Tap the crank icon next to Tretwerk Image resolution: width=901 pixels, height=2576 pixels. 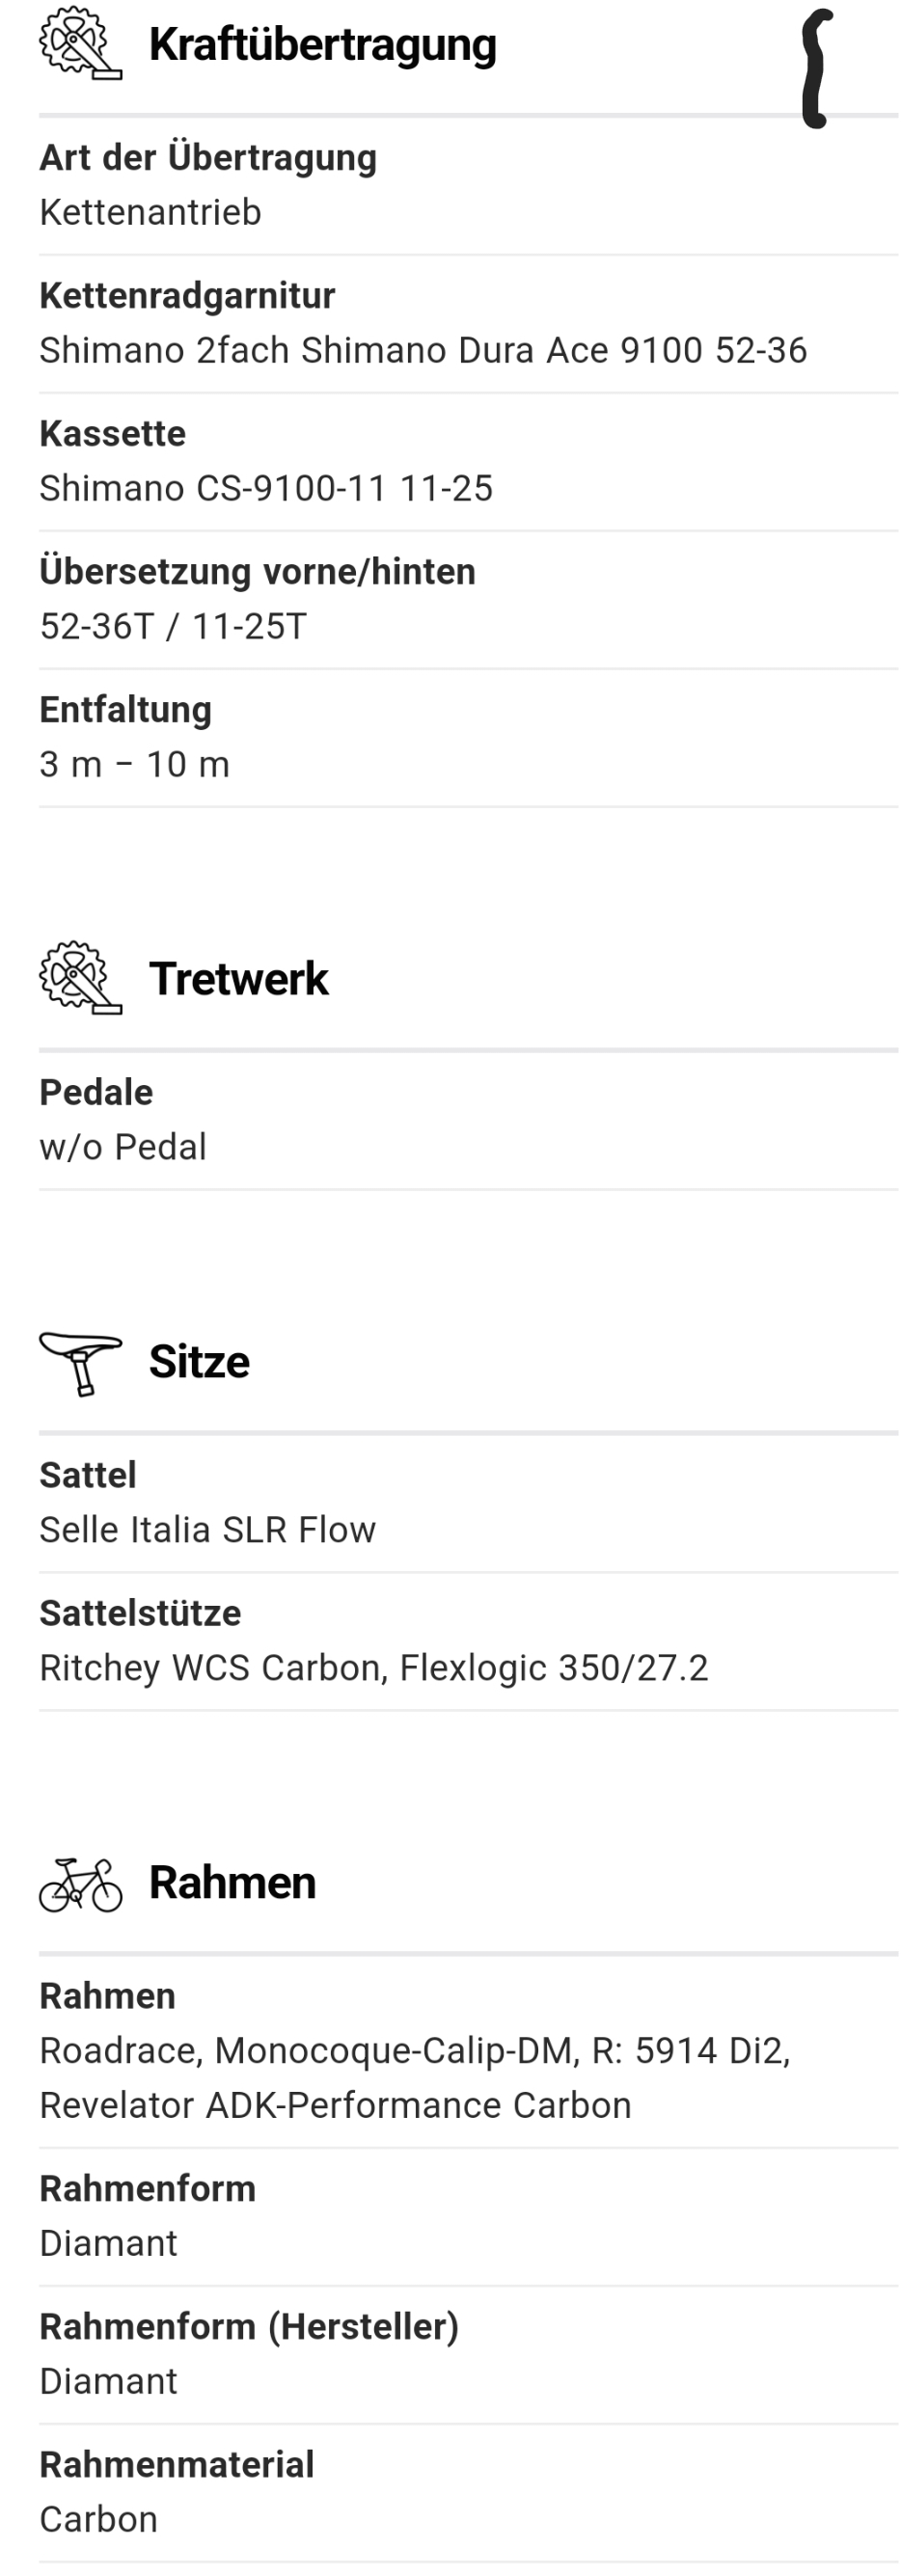point(79,978)
